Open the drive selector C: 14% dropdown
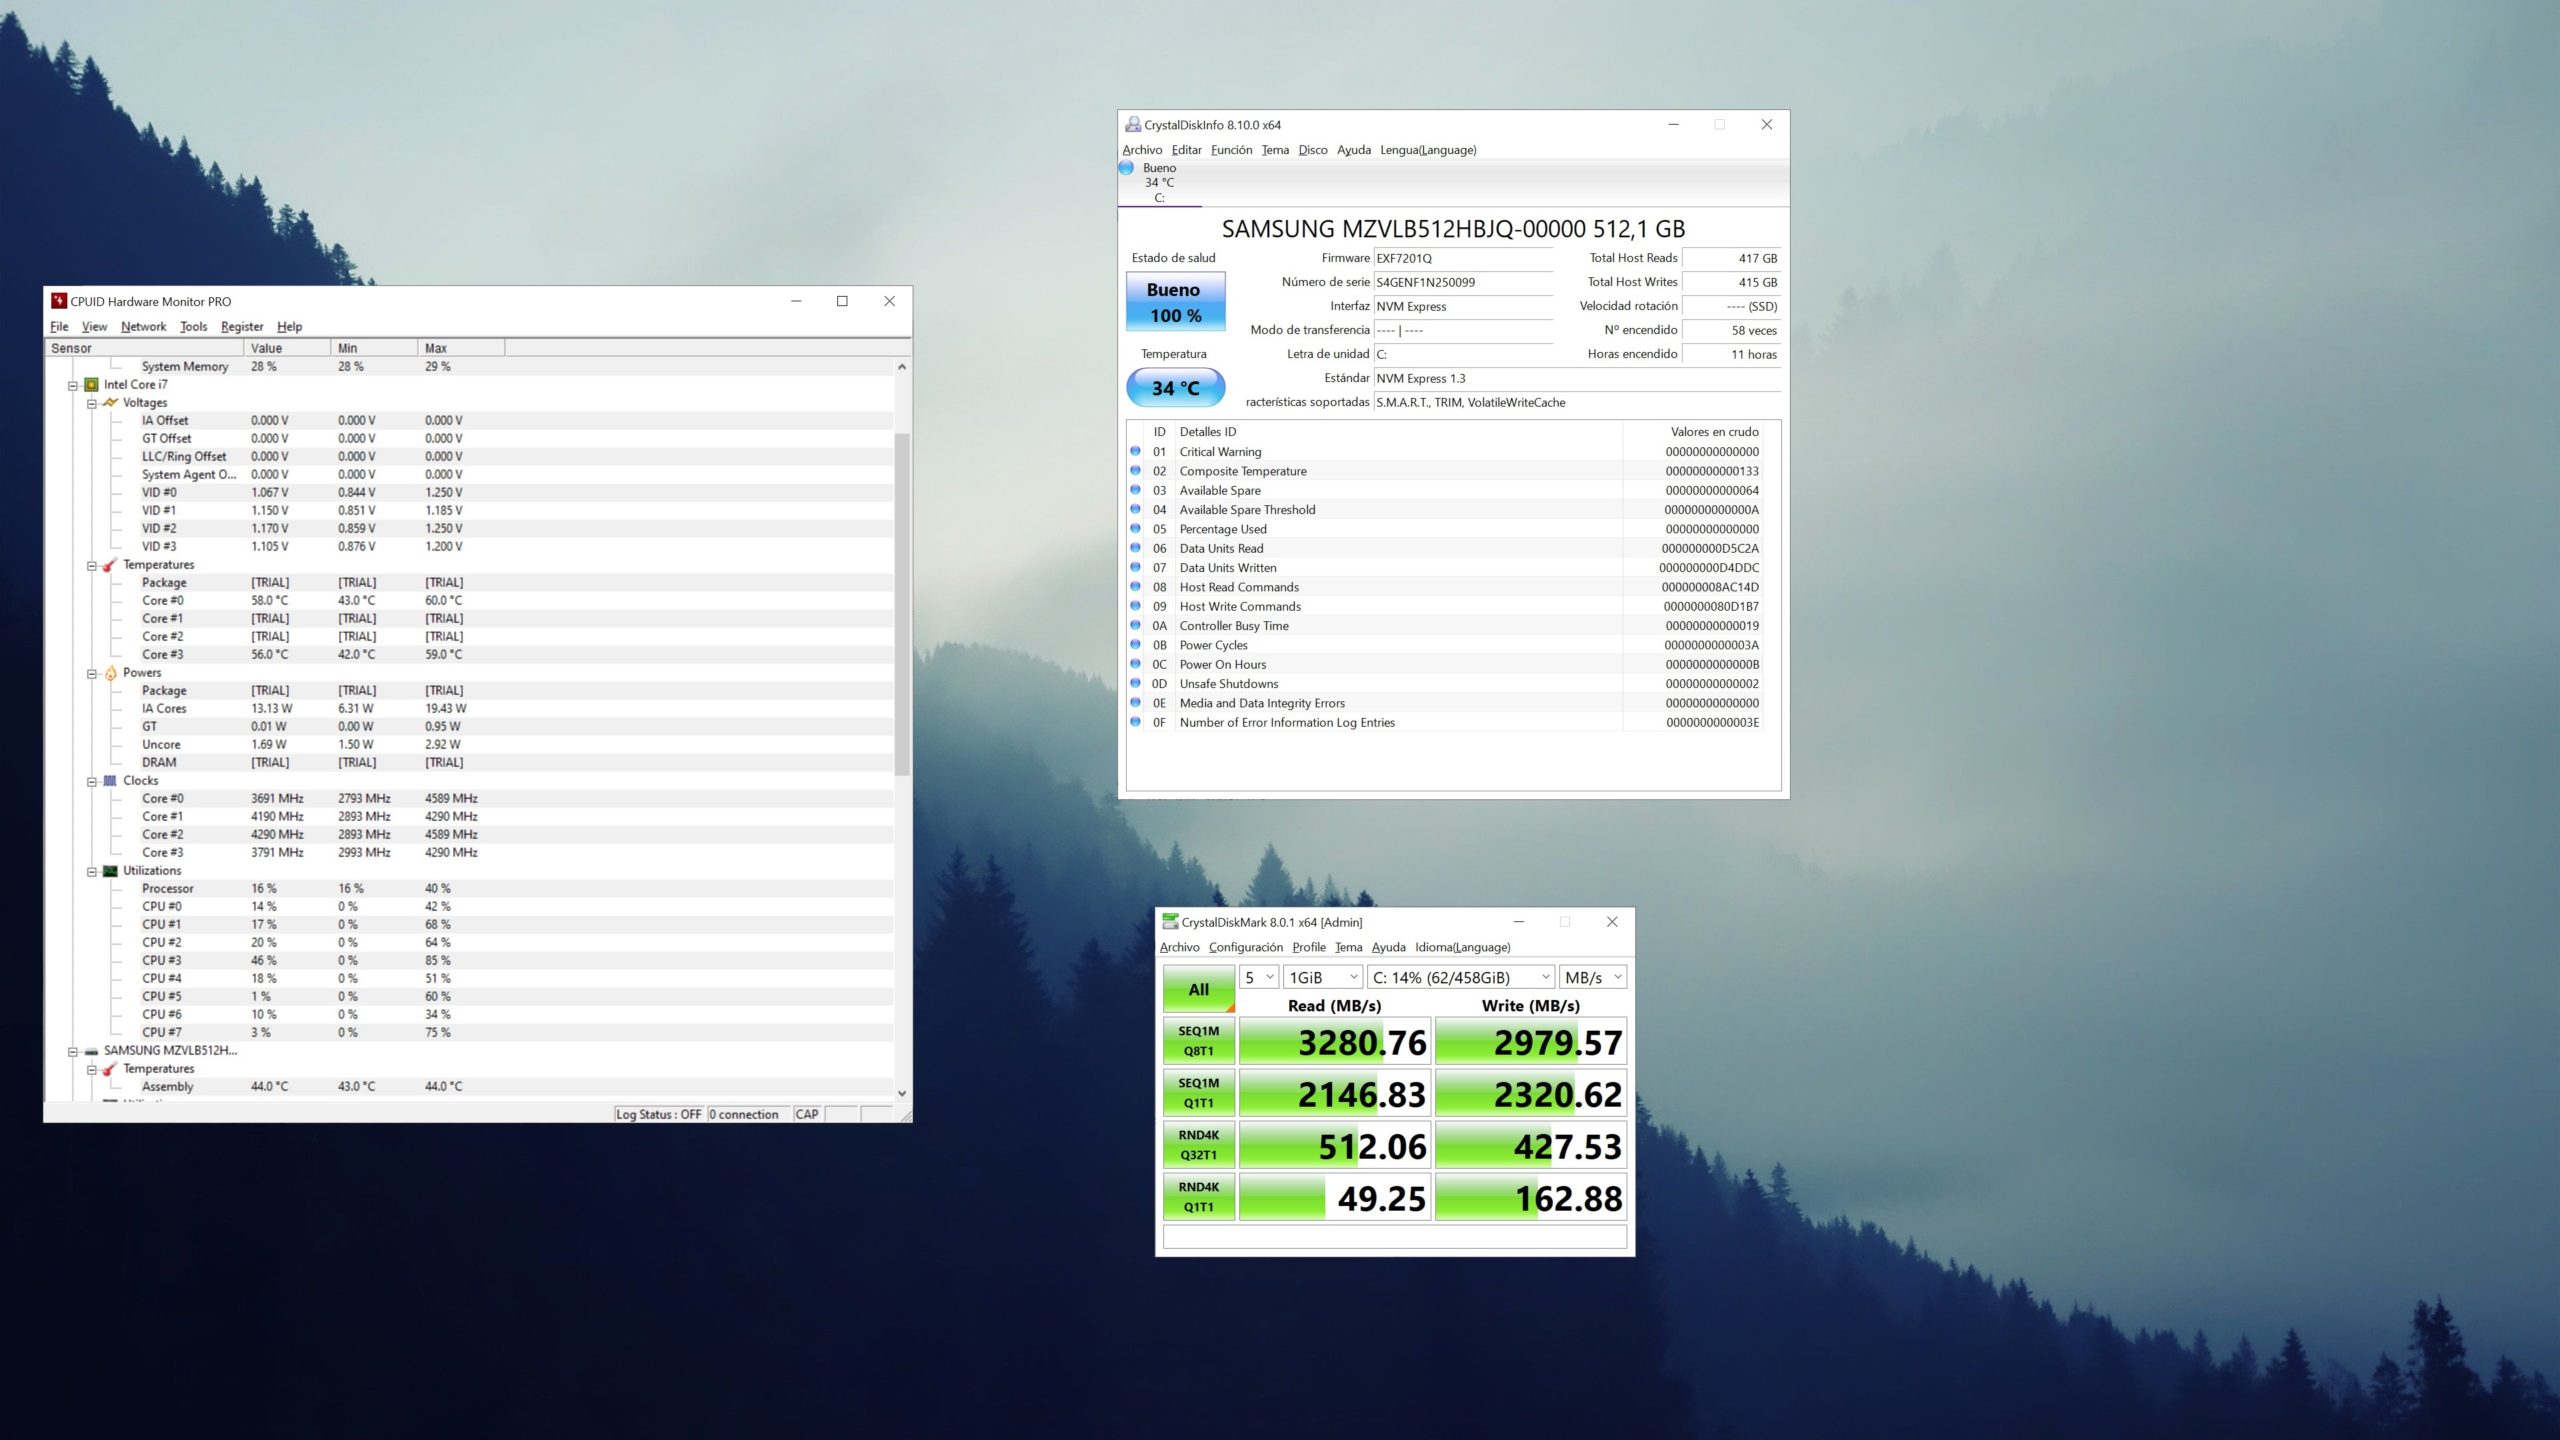 tap(1461, 977)
